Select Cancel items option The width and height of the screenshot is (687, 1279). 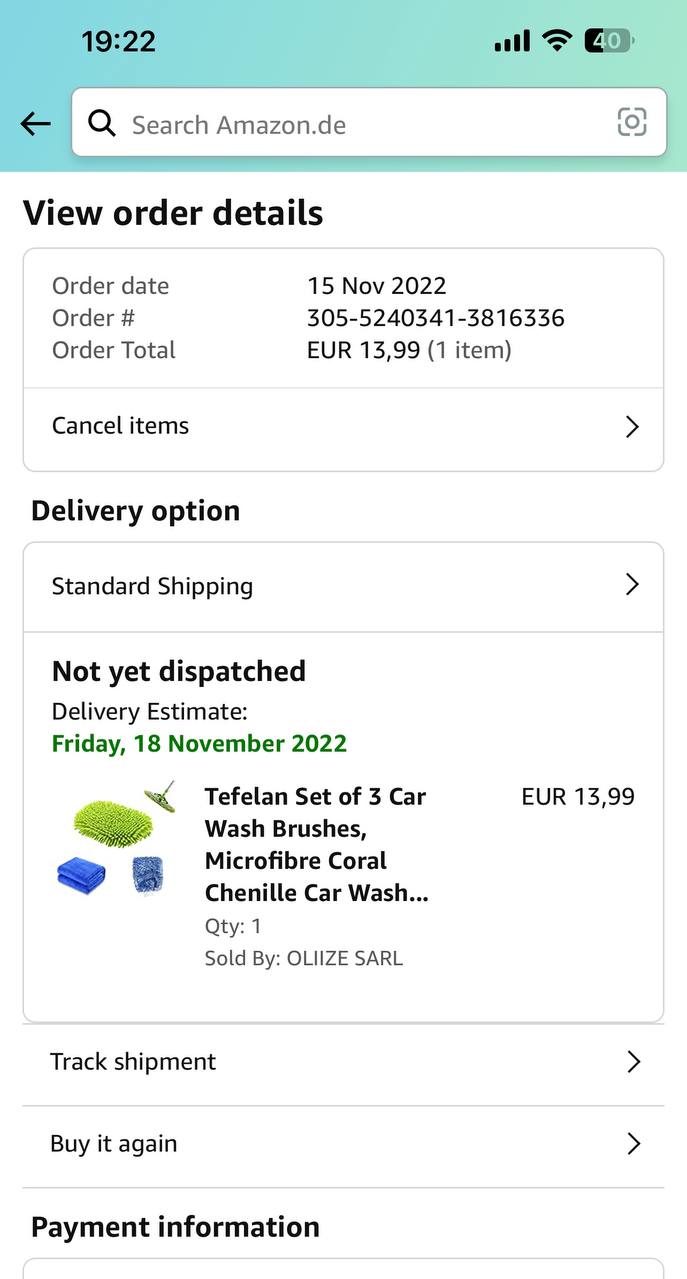(121, 426)
